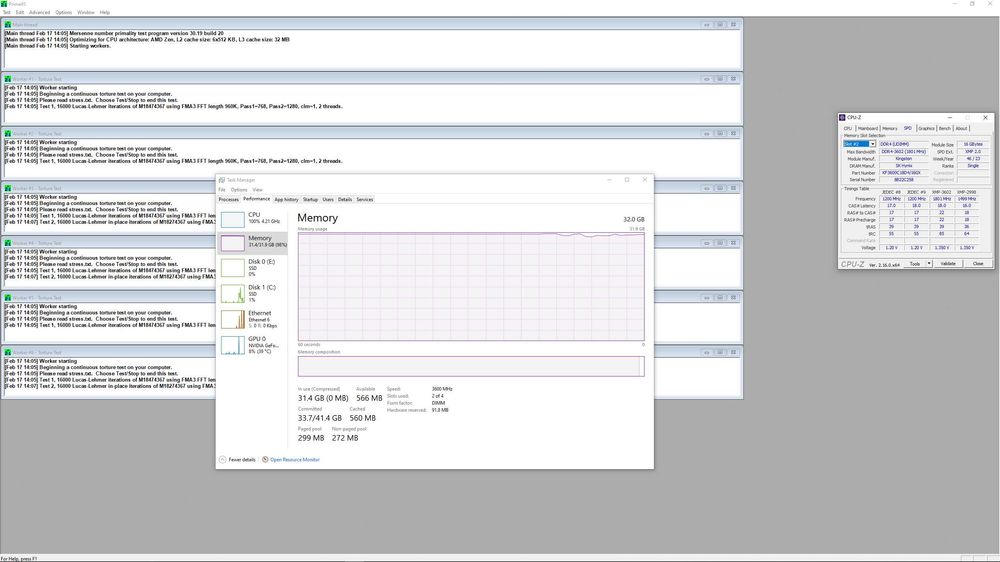Open the Startup tab in Task Manager
This screenshot has height=562, width=1000.
point(310,199)
